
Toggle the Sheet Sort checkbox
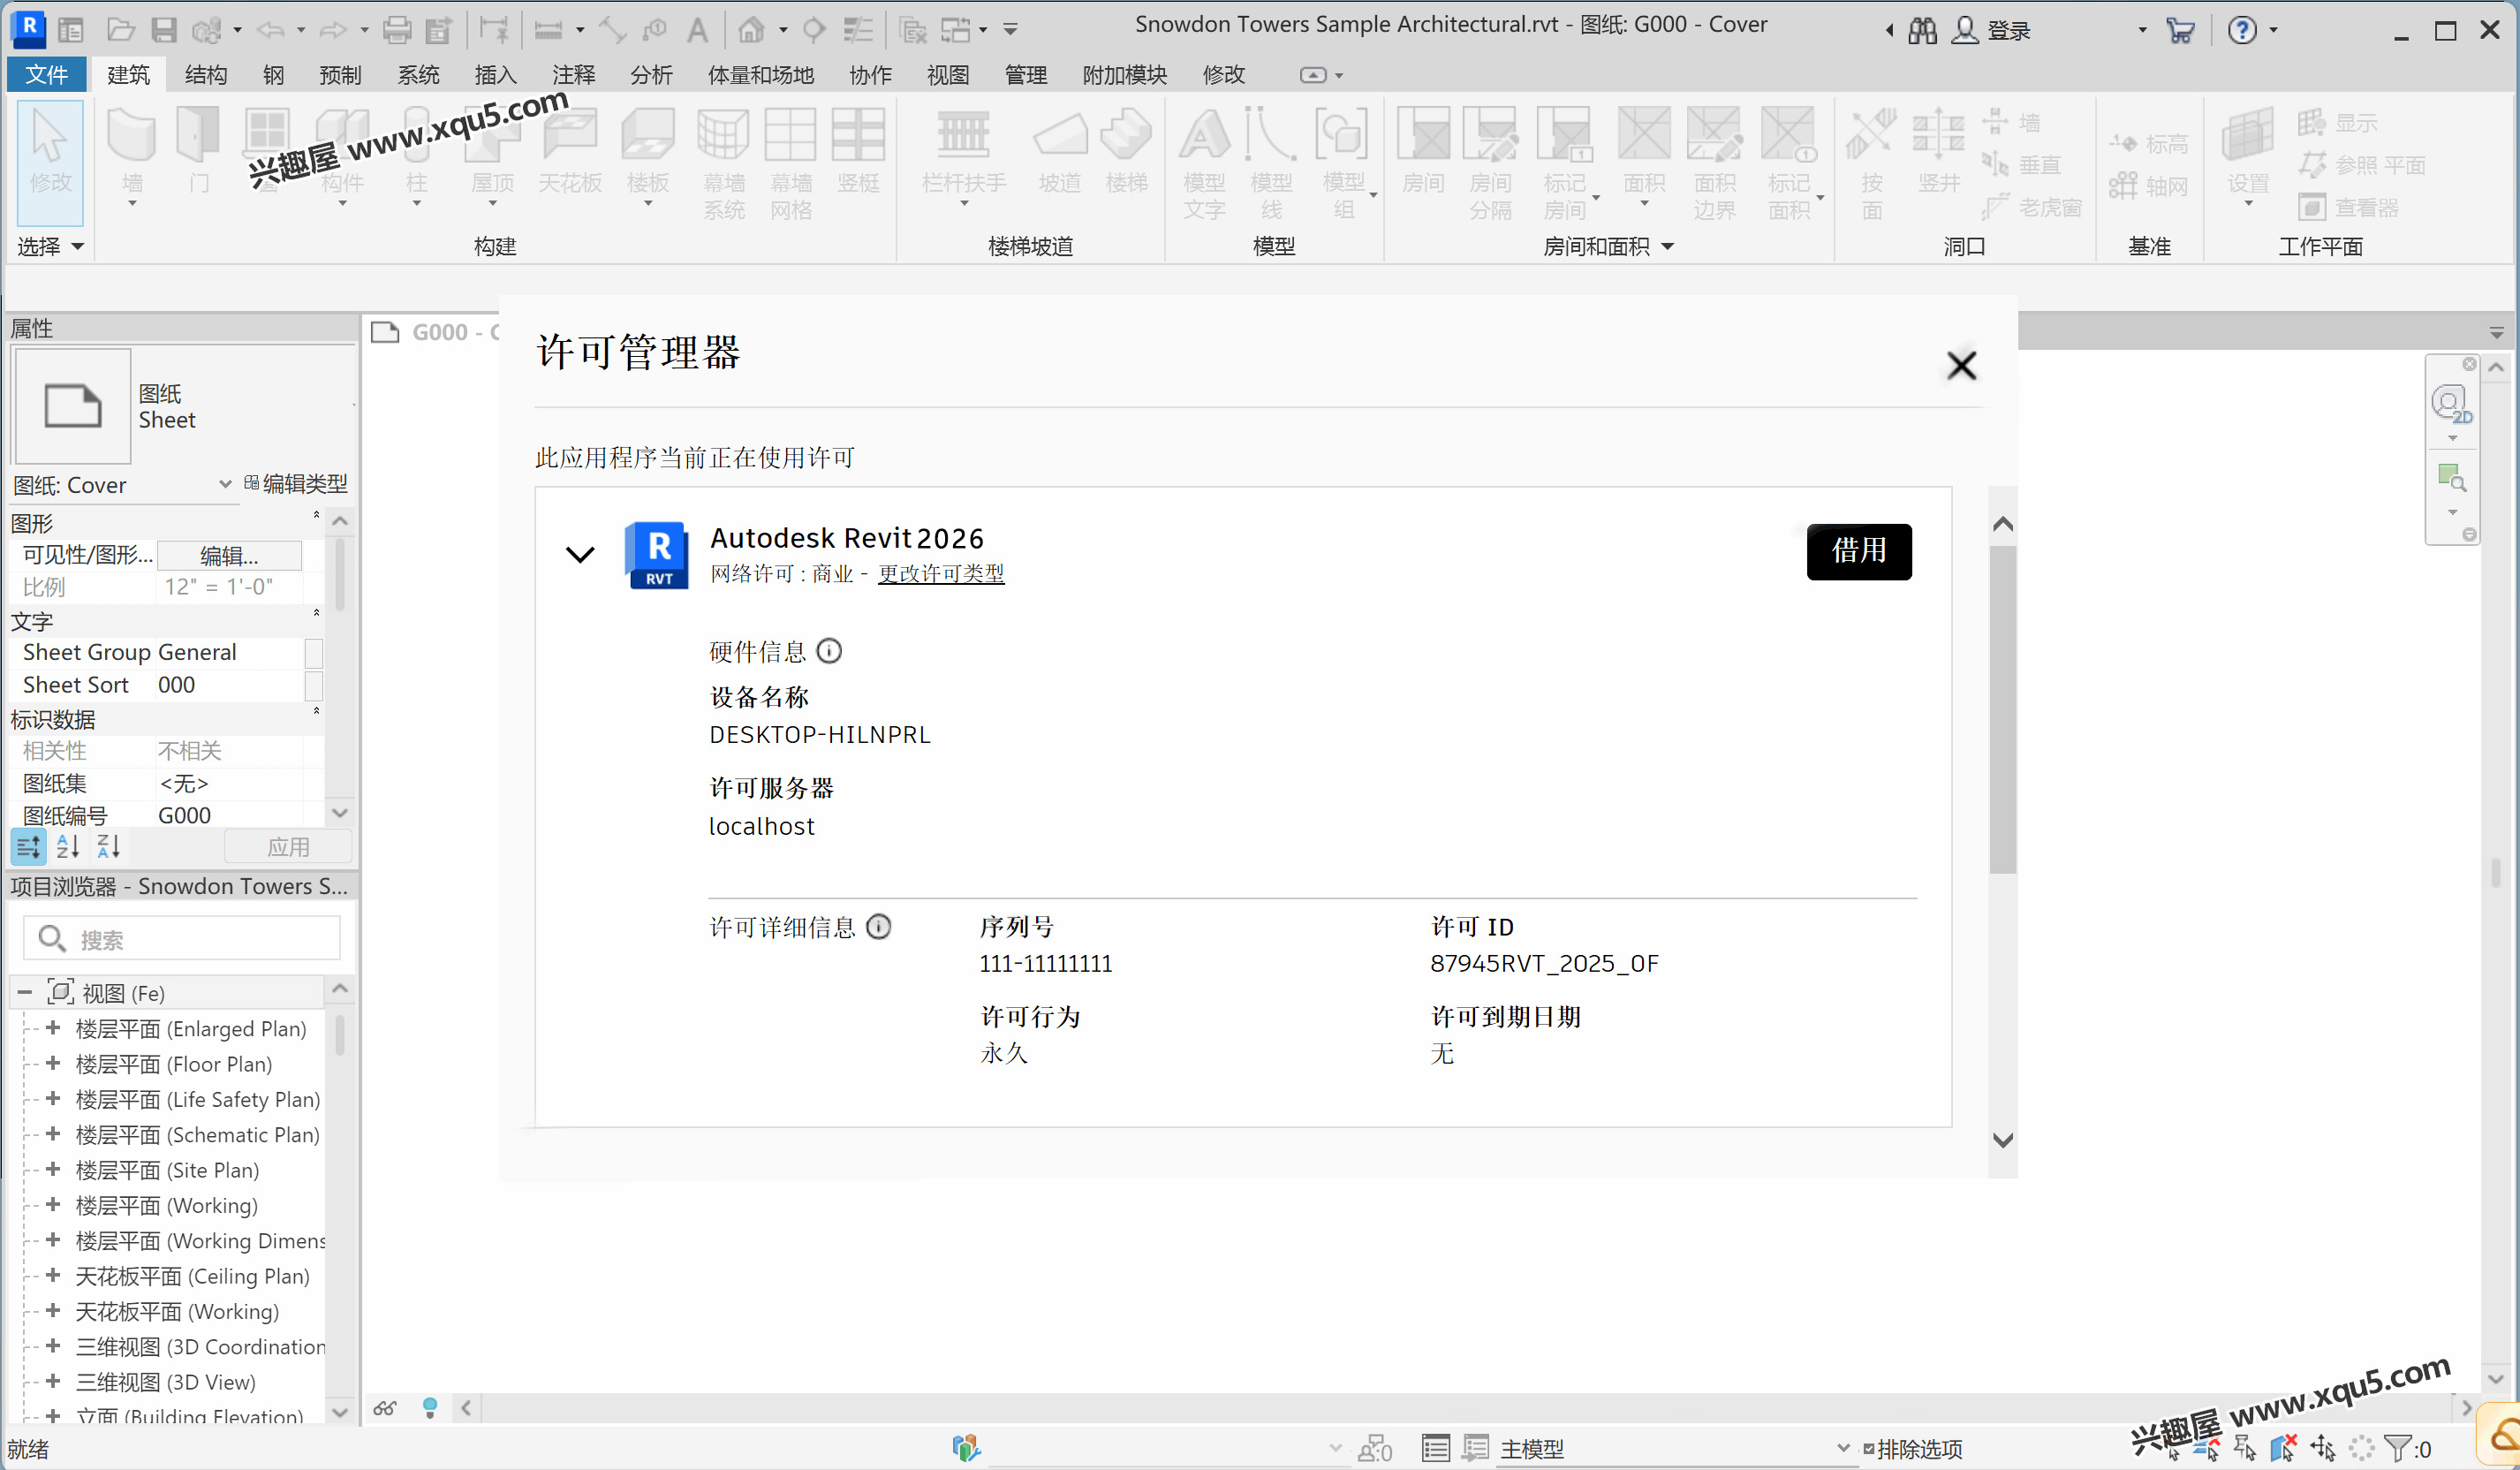(x=313, y=686)
